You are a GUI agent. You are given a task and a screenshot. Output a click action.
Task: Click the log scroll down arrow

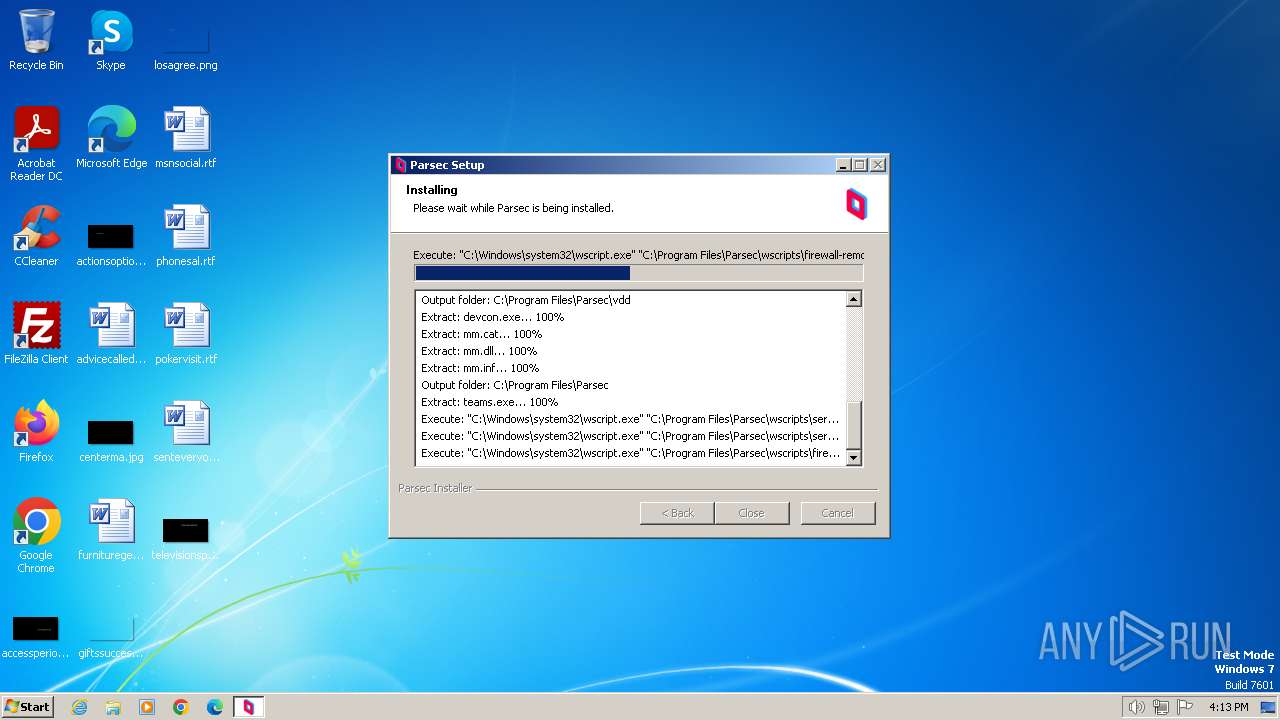click(x=854, y=458)
